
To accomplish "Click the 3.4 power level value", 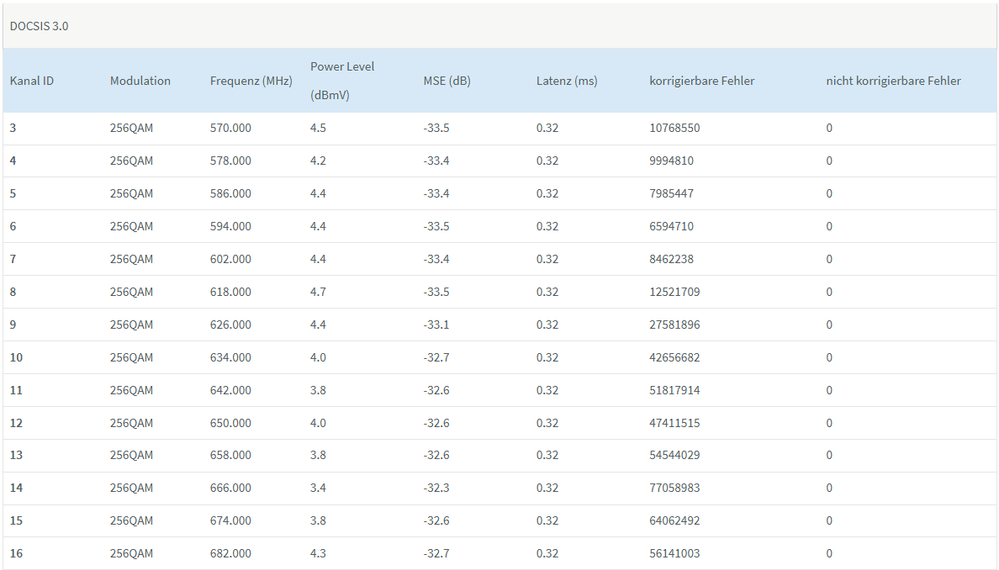I will click(x=318, y=488).
